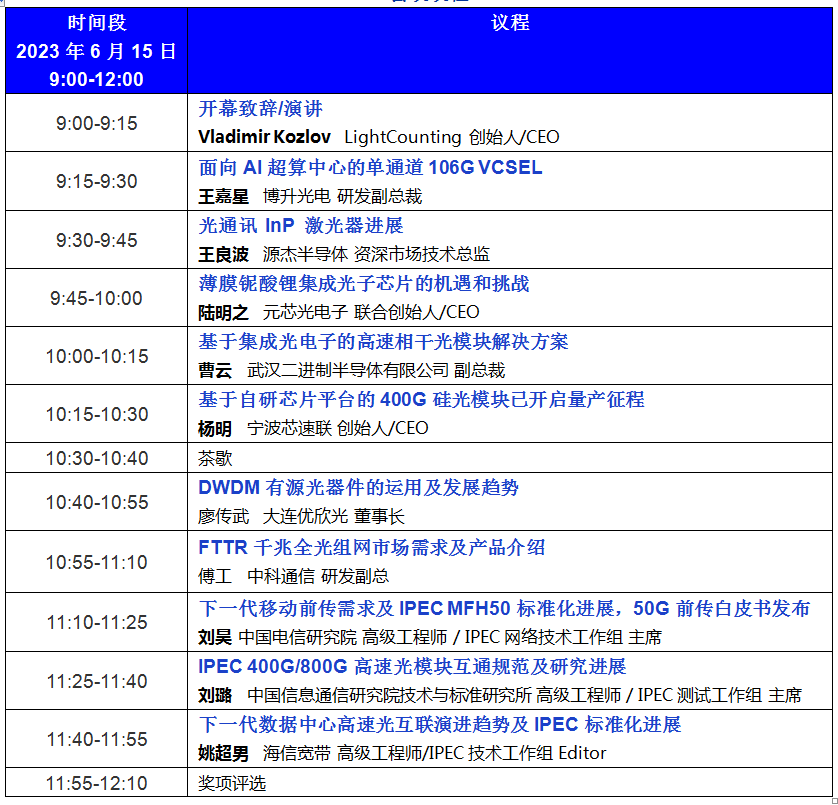Click the 时间段 header cell

pyautogui.click(x=96, y=22)
